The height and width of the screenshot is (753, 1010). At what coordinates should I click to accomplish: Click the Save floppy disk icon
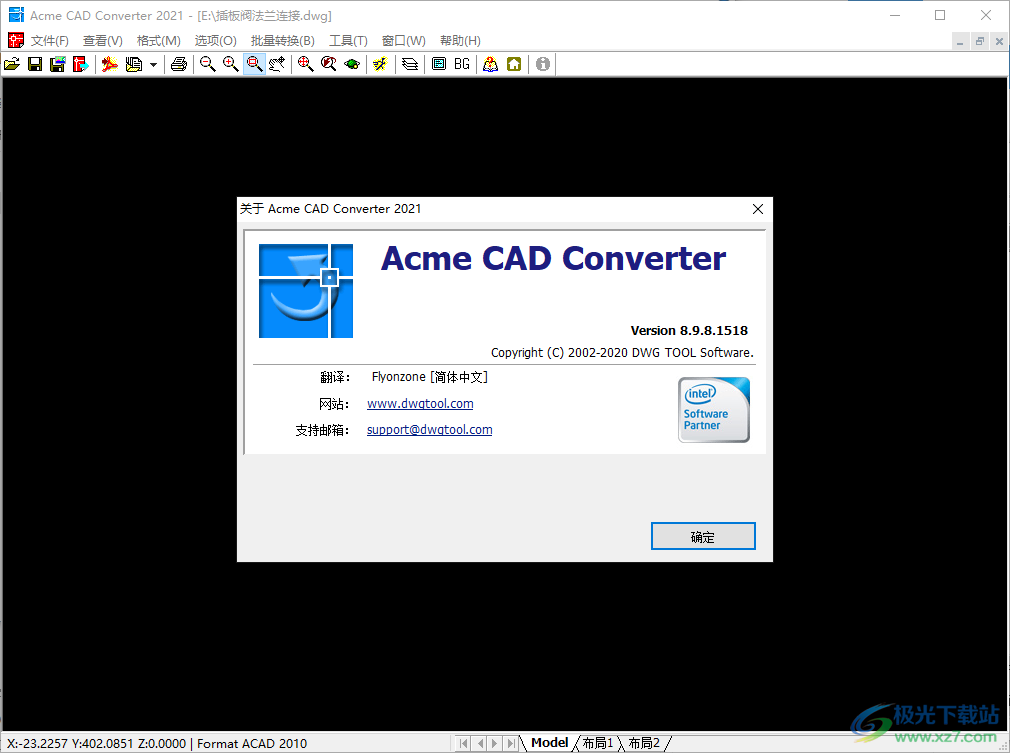click(35, 64)
